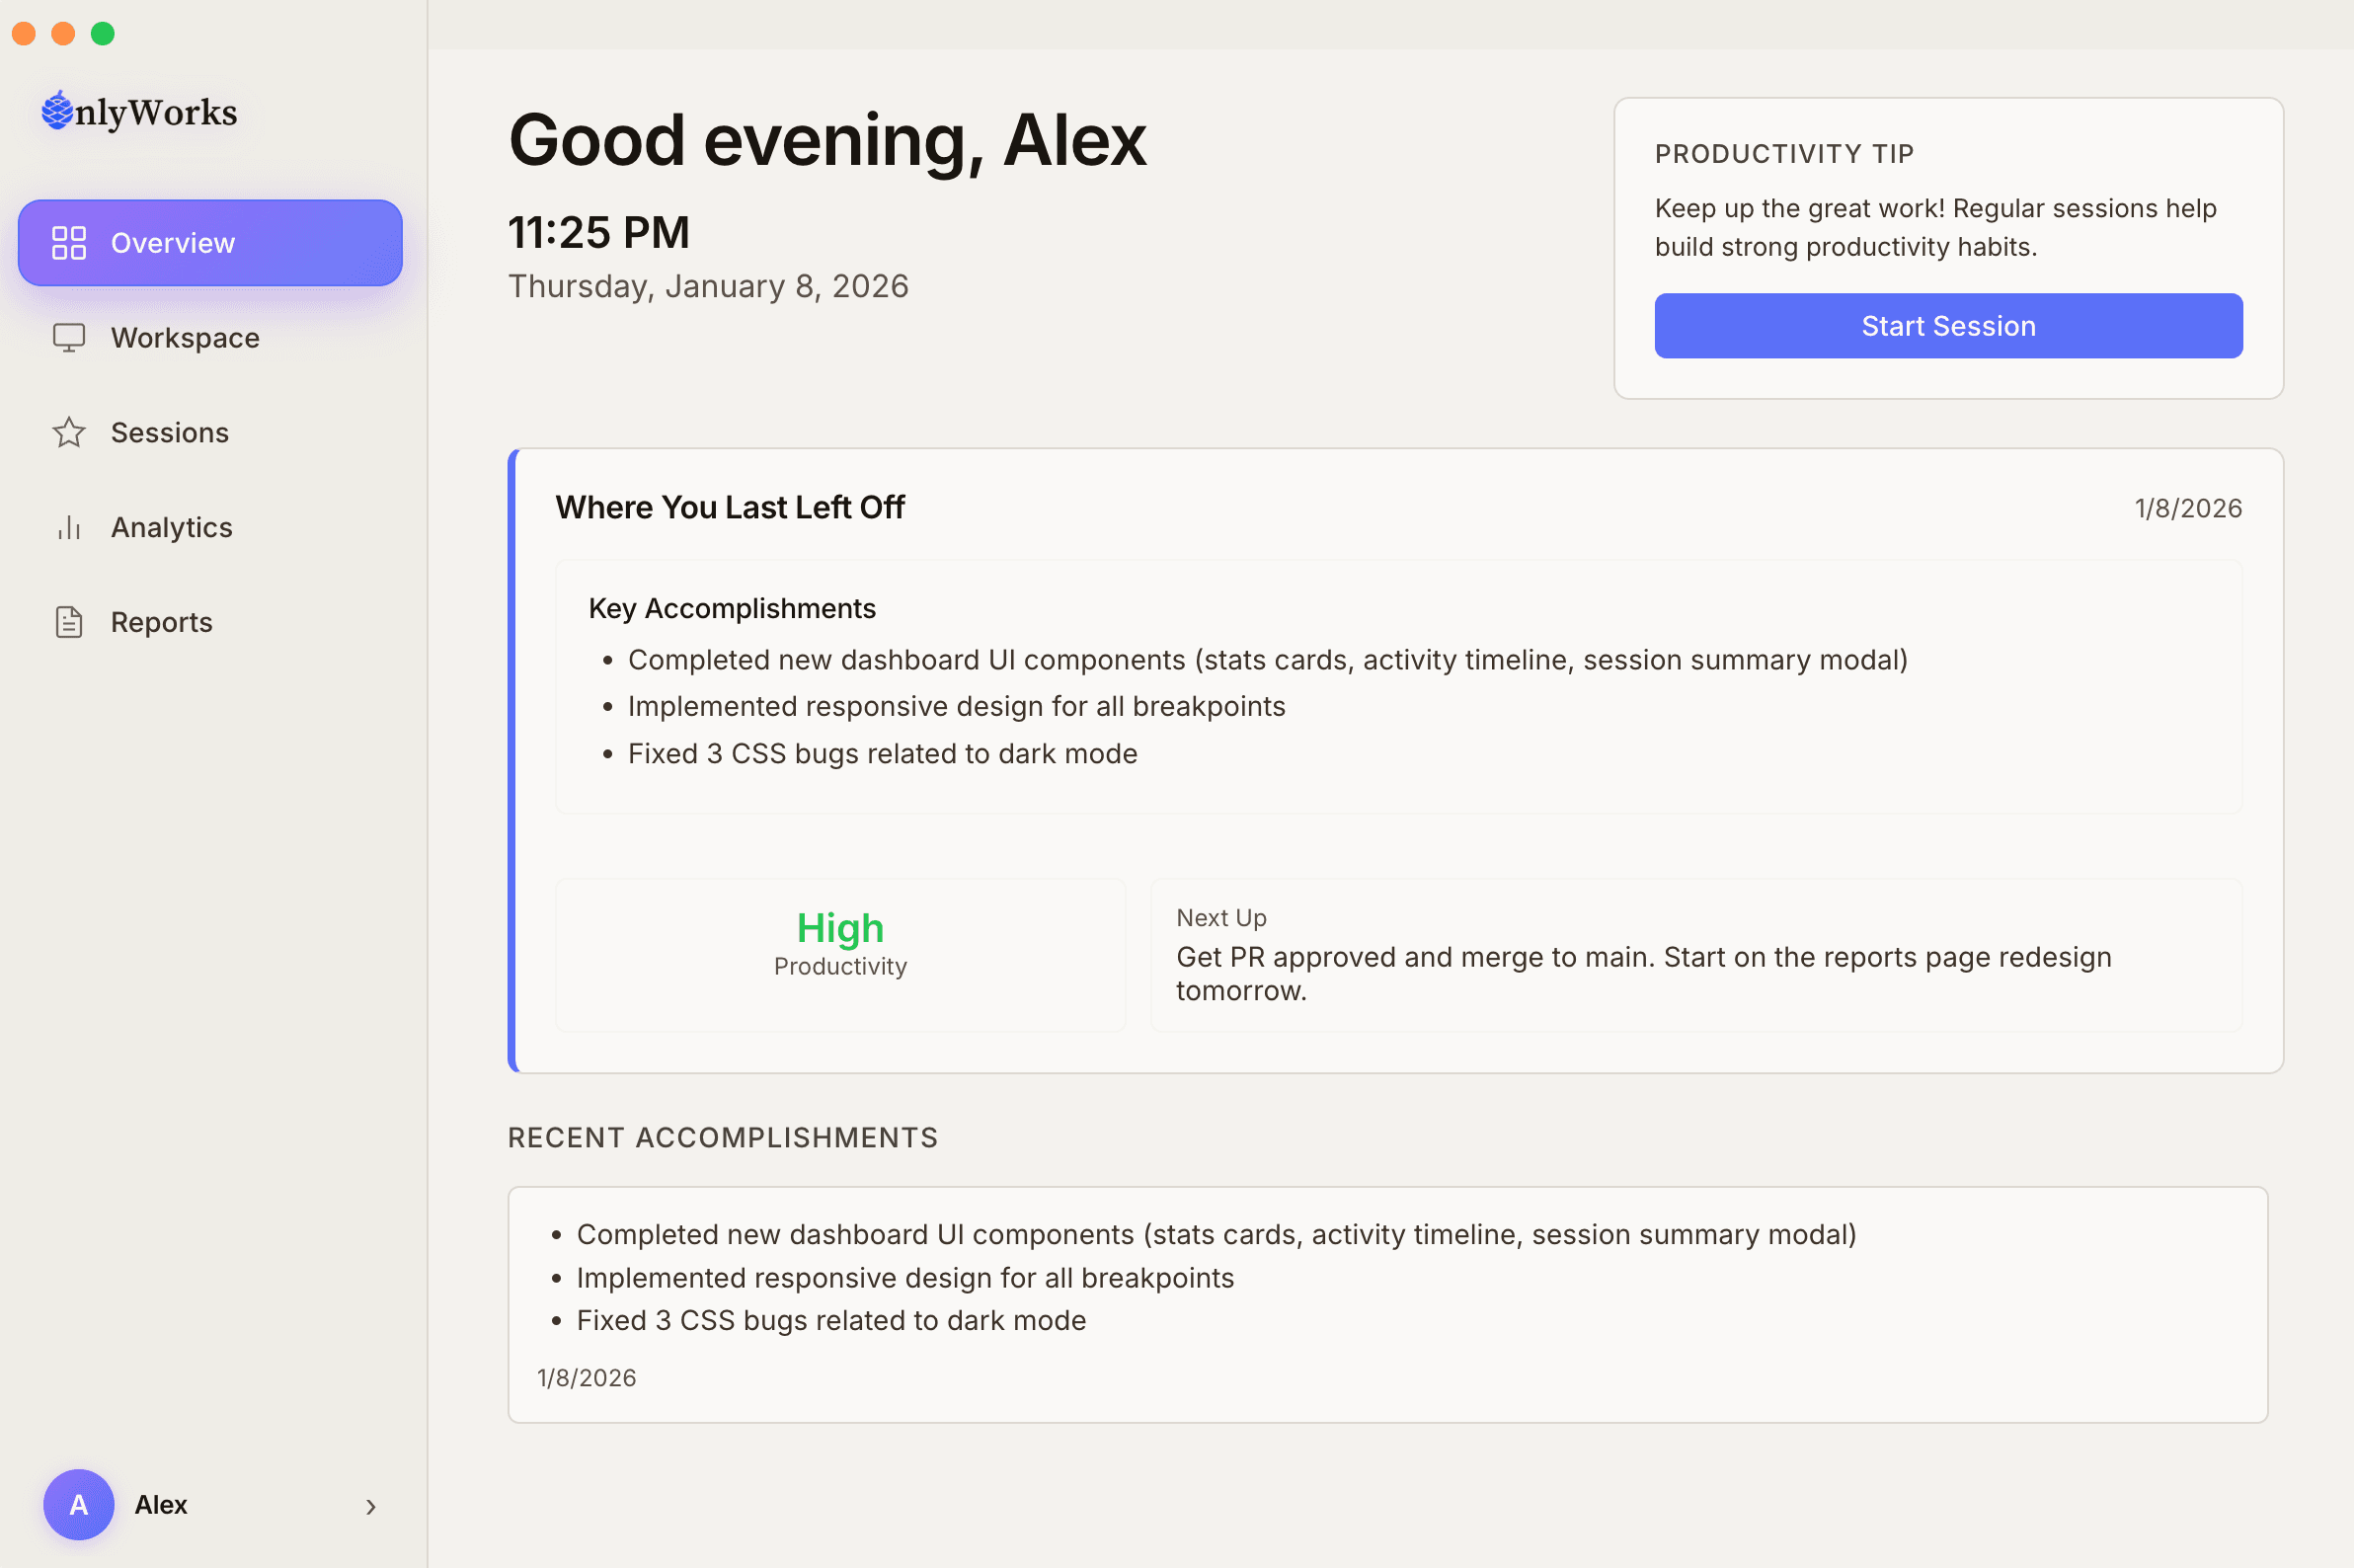Screen dimensions: 2354x1568
Task: Click the Alex username in sidebar
Action: (x=161, y=1504)
